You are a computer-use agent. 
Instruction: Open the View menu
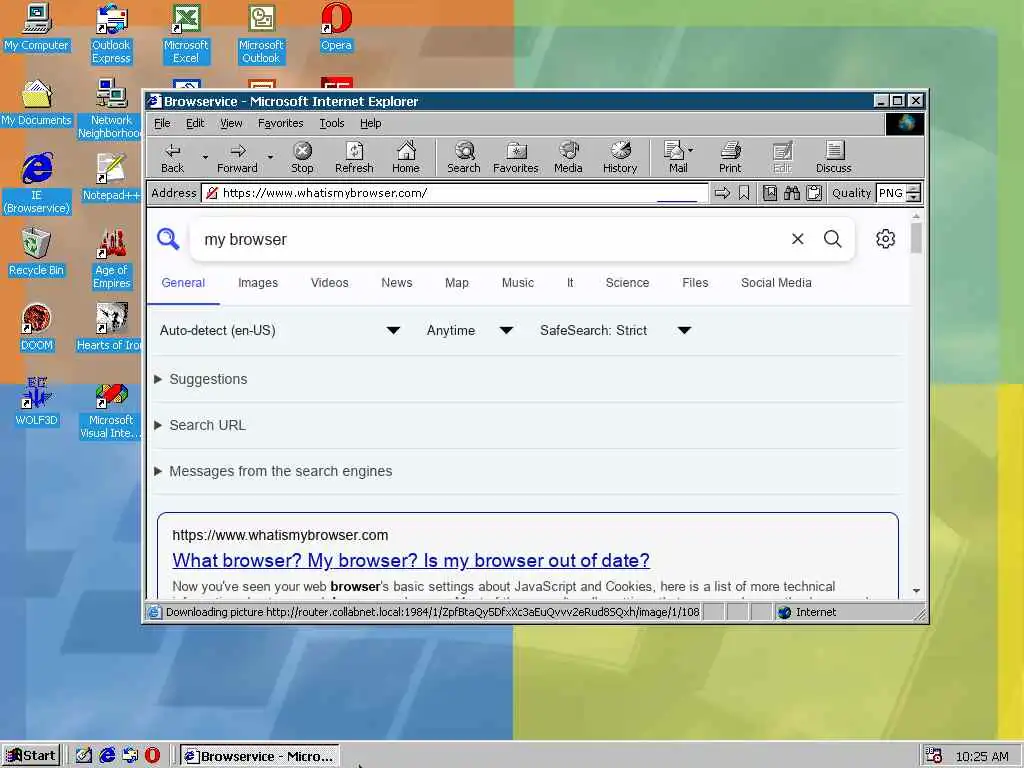[231, 123]
